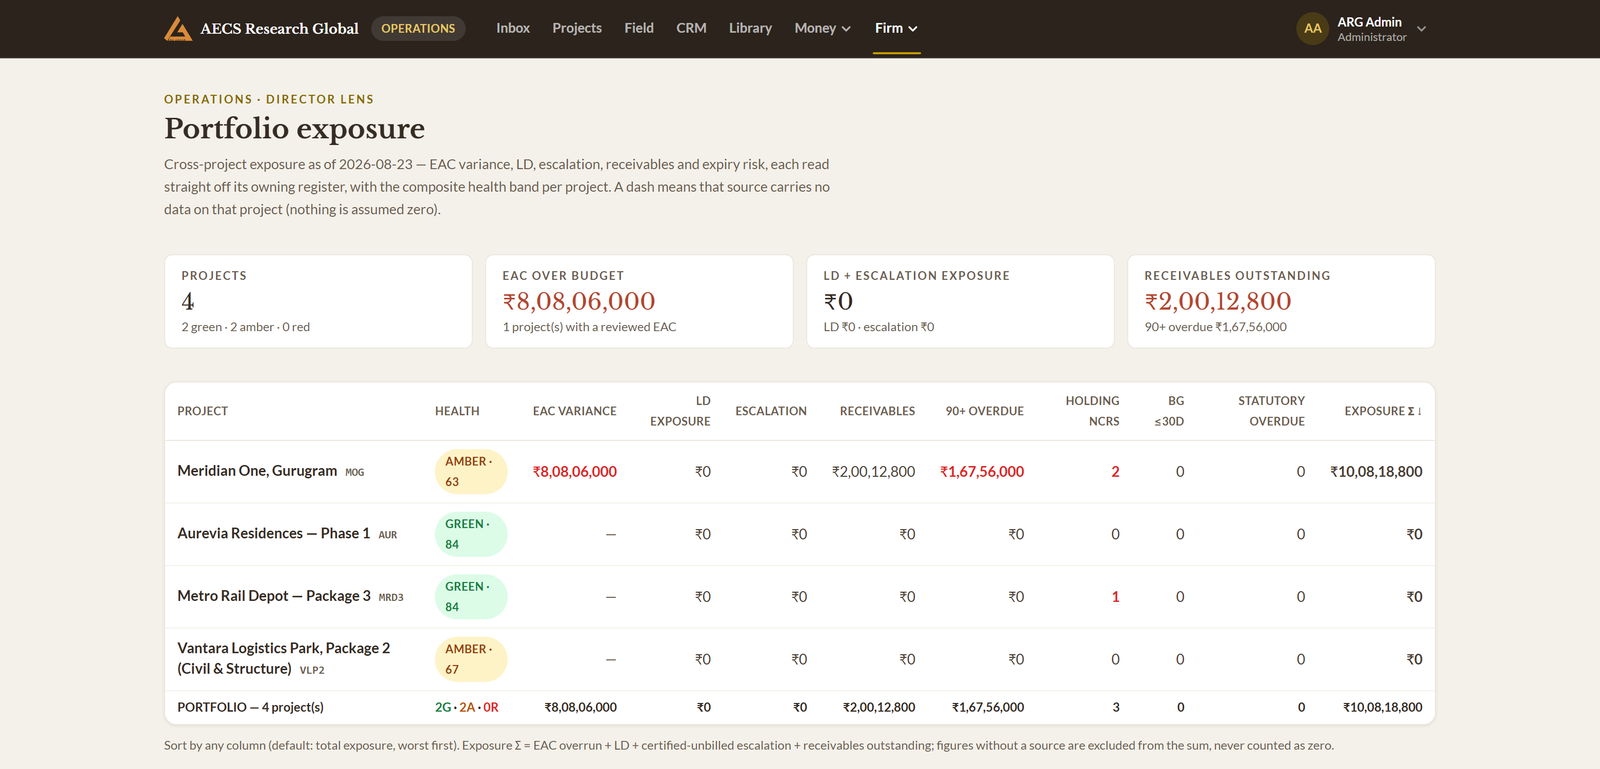The image size is (1600, 769).
Task: Click Vantara Logistics Park AMBER 67 badge
Action: click(470, 659)
